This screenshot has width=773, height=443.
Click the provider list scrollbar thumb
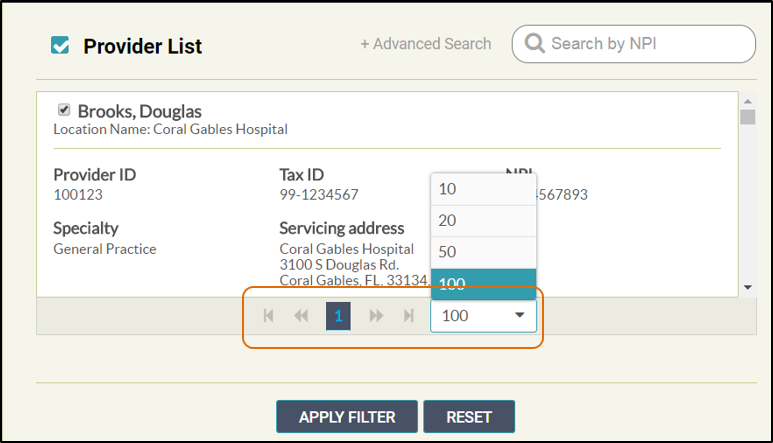click(747, 117)
